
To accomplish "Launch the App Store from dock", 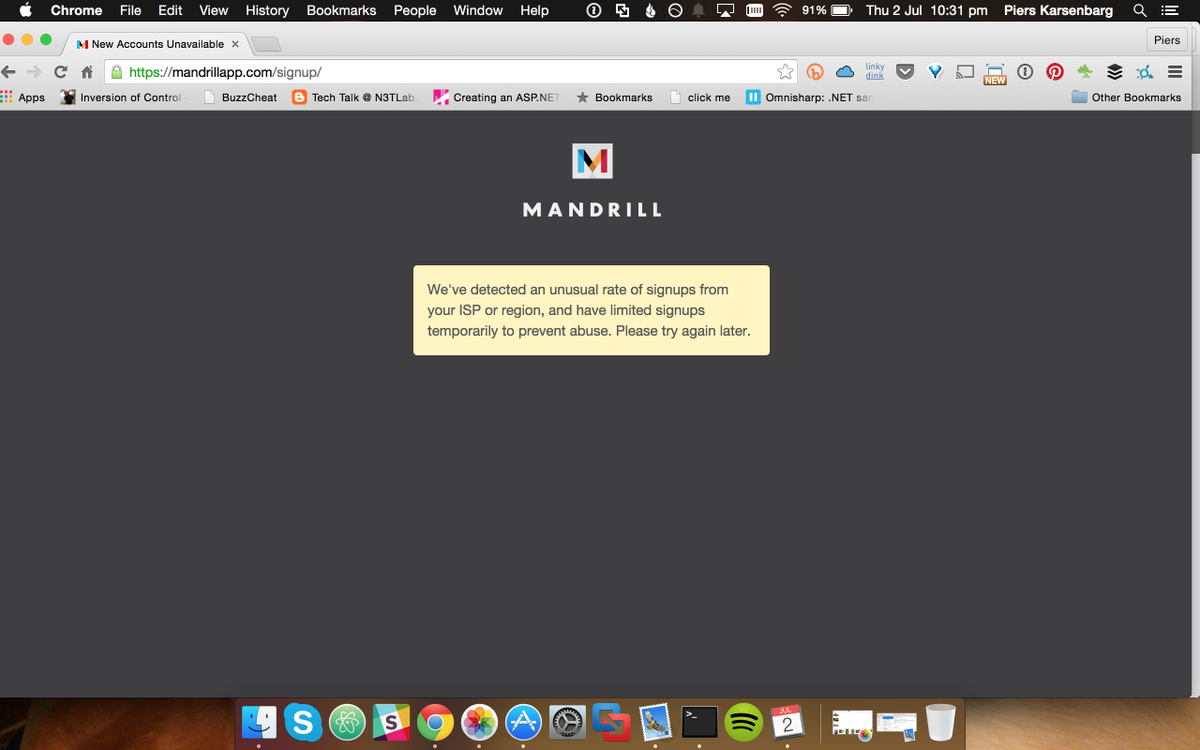I will [x=523, y=721].
